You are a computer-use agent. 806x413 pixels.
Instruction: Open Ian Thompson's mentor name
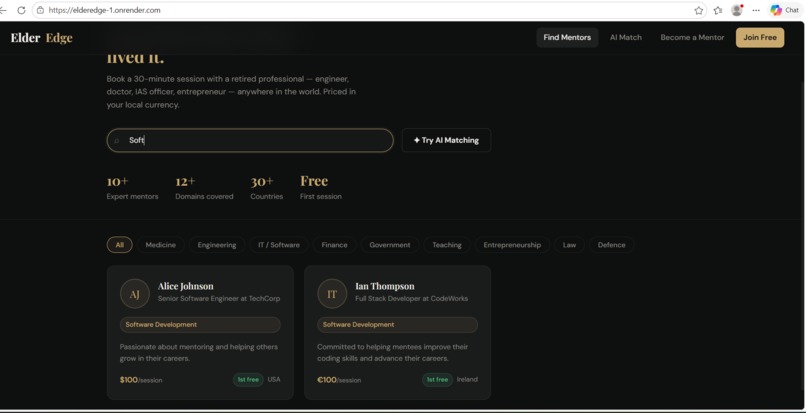coord(384,286)
